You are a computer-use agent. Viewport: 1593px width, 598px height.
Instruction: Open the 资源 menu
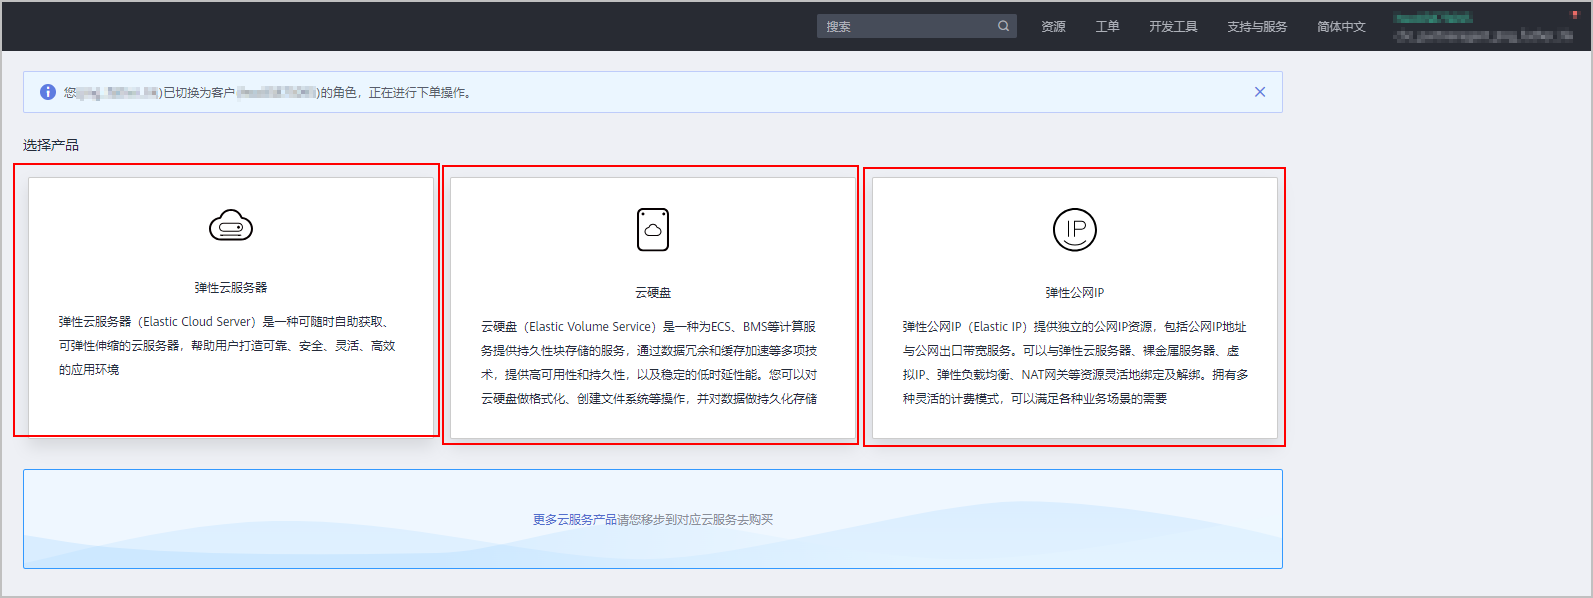1053,27
